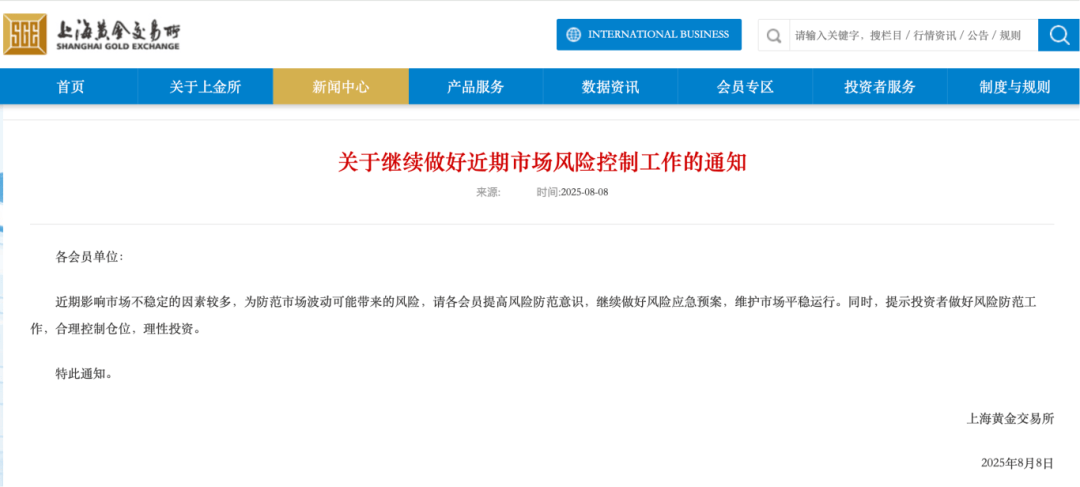Focus the keyword search input field
The height and width of the screenshot is (487, 1080).
click(x=913, y=35)
